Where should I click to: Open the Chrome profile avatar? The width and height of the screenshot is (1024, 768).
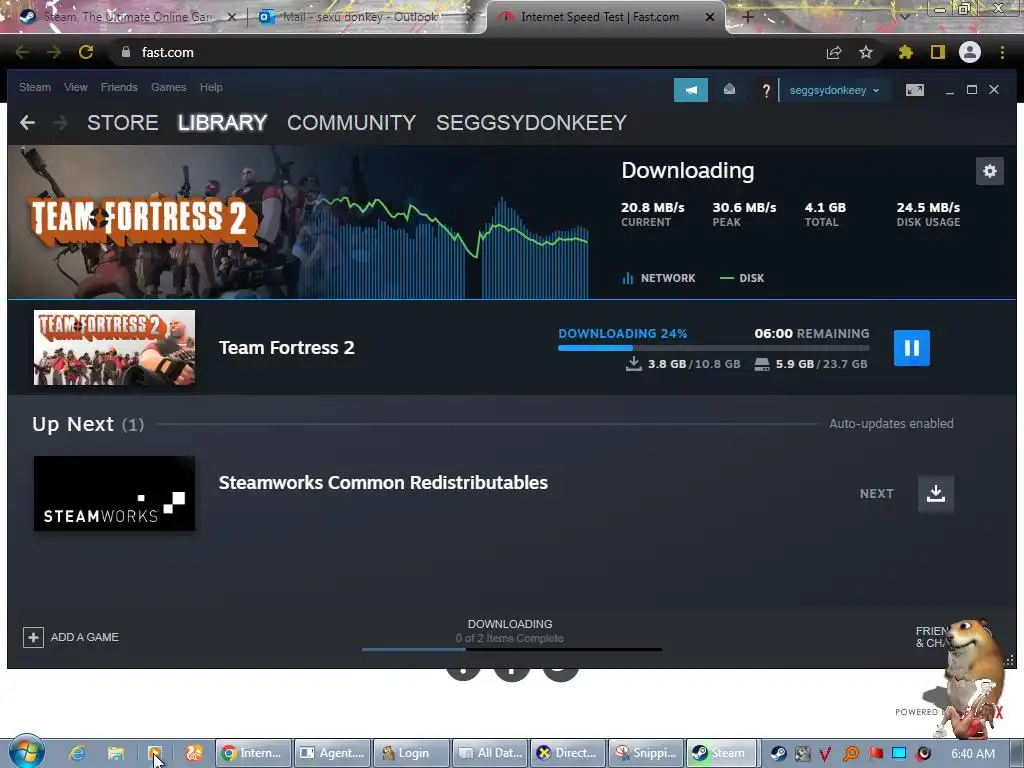tap(970, 52)
